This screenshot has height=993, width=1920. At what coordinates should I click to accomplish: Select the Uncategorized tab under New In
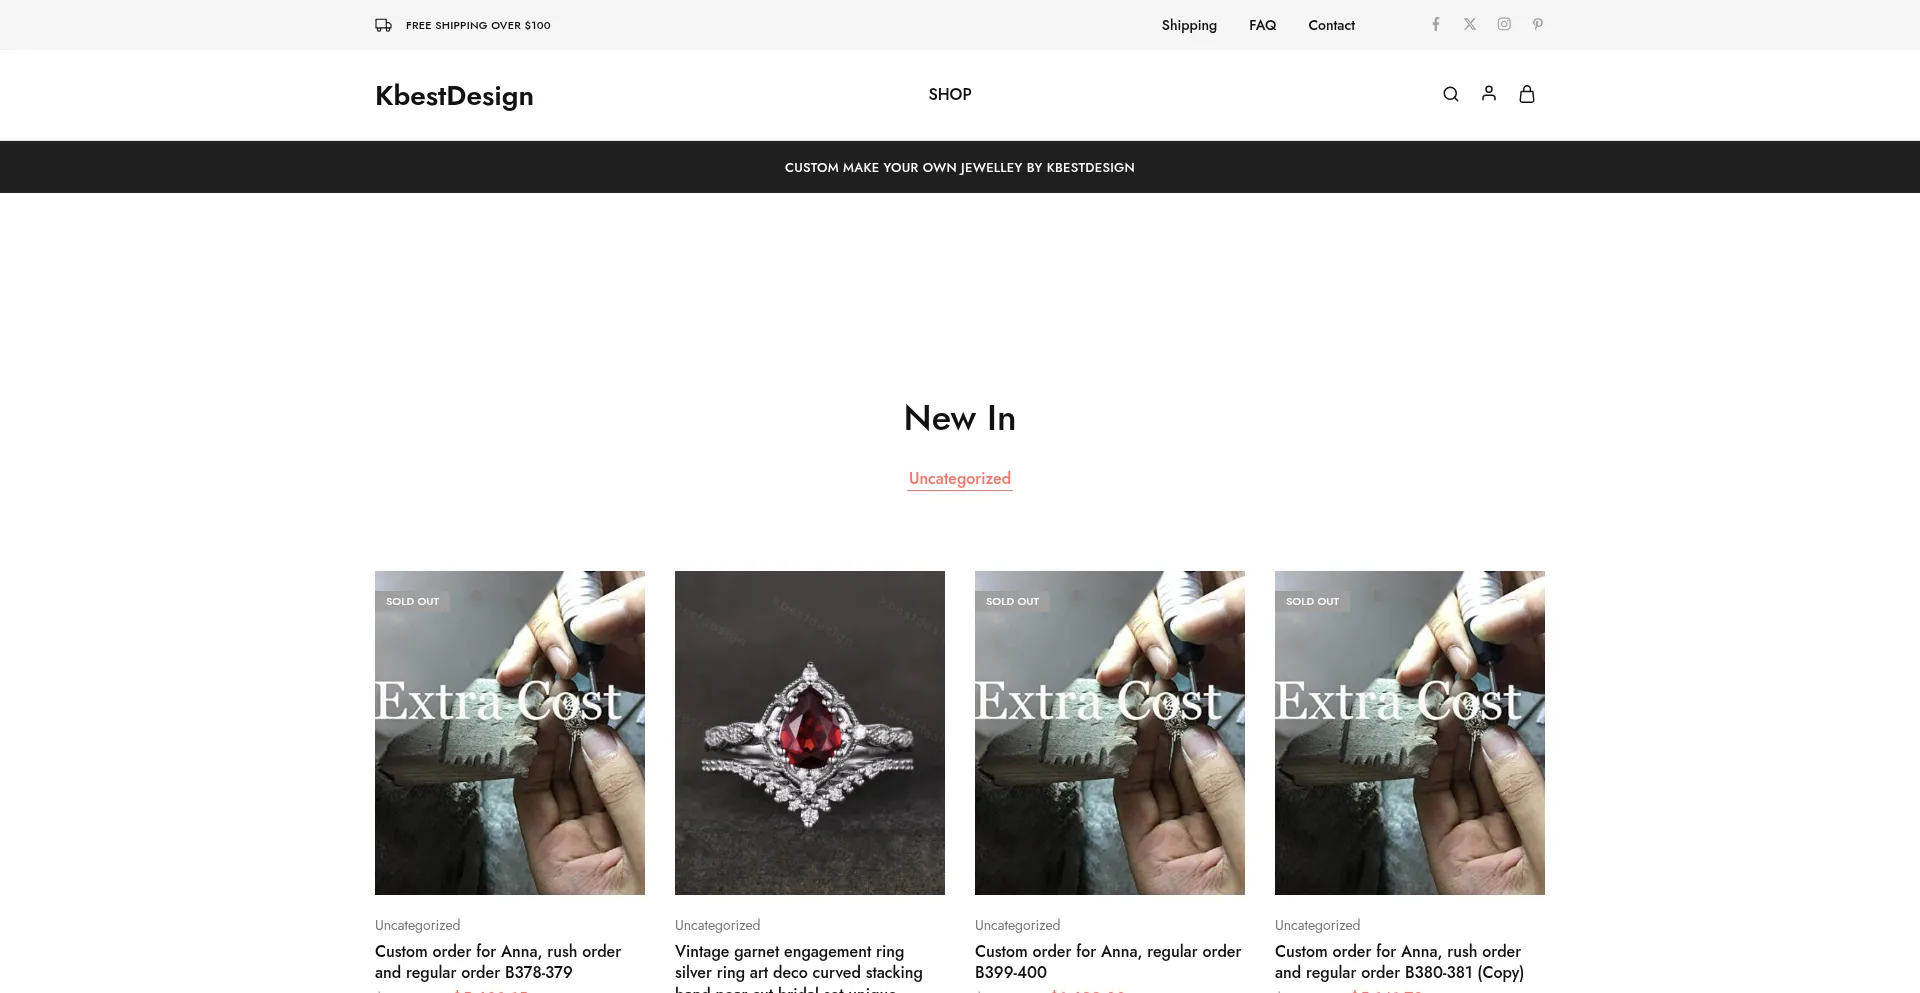[x=960, y=478]
